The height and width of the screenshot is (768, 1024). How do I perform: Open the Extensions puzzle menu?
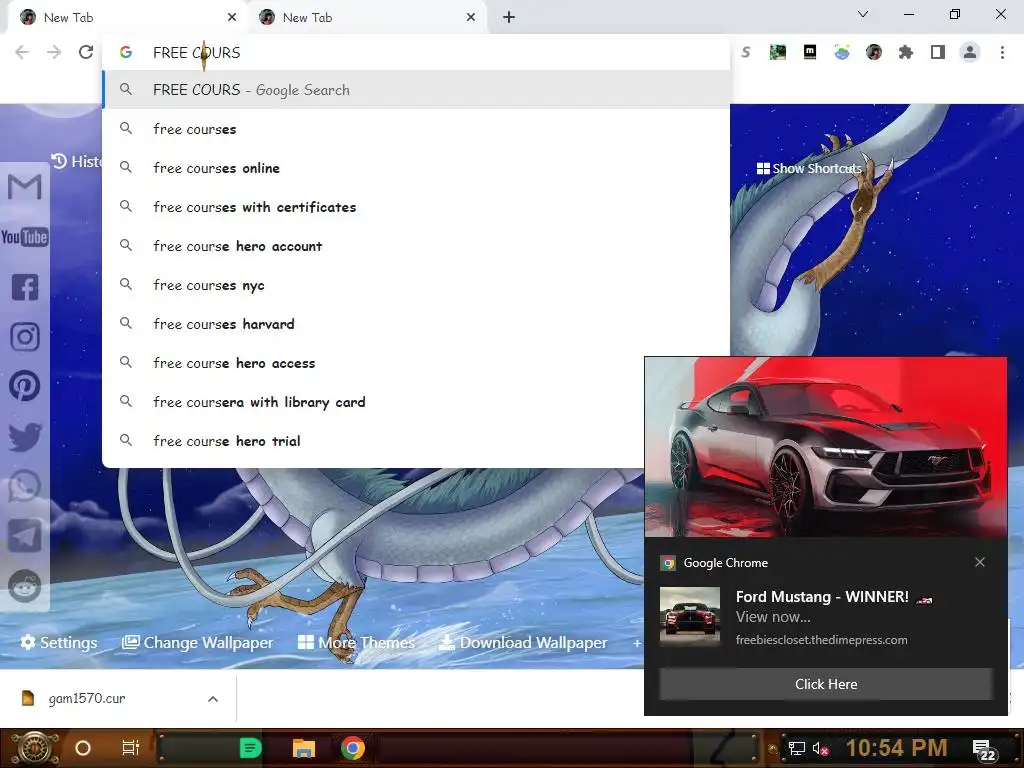(x=906, y=52)
